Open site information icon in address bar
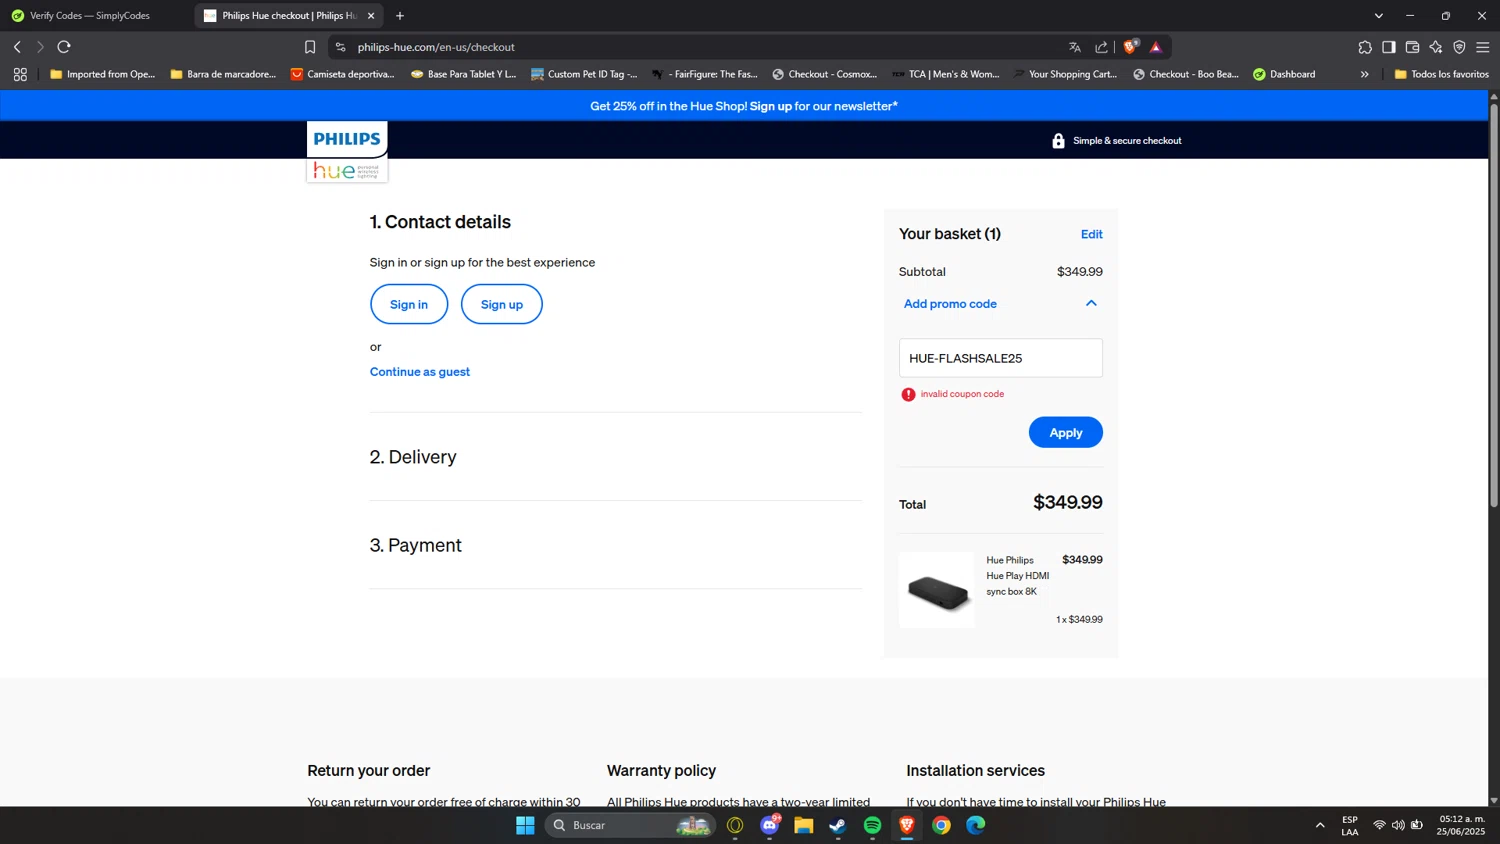The width and height of the screenshot is (1500, 844). 341,47
